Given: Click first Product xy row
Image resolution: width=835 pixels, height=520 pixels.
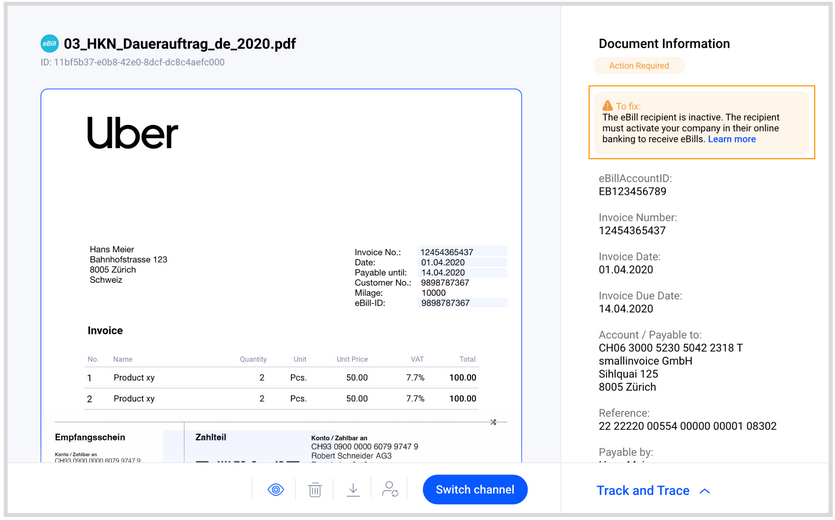Looking at the screenshot, I should click(282, 378).
